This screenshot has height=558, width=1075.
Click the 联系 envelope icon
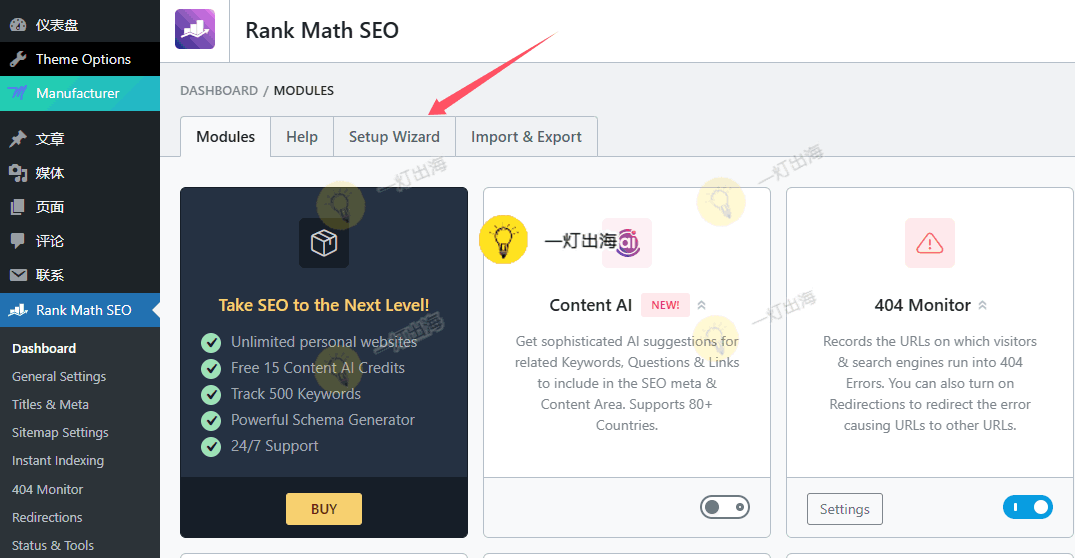18,275
